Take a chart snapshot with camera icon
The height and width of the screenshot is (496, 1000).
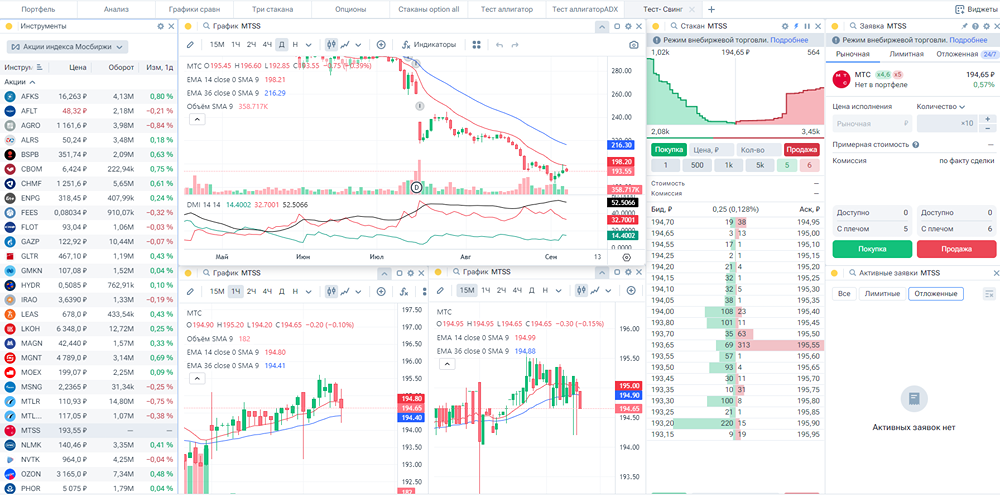point(634,45)
